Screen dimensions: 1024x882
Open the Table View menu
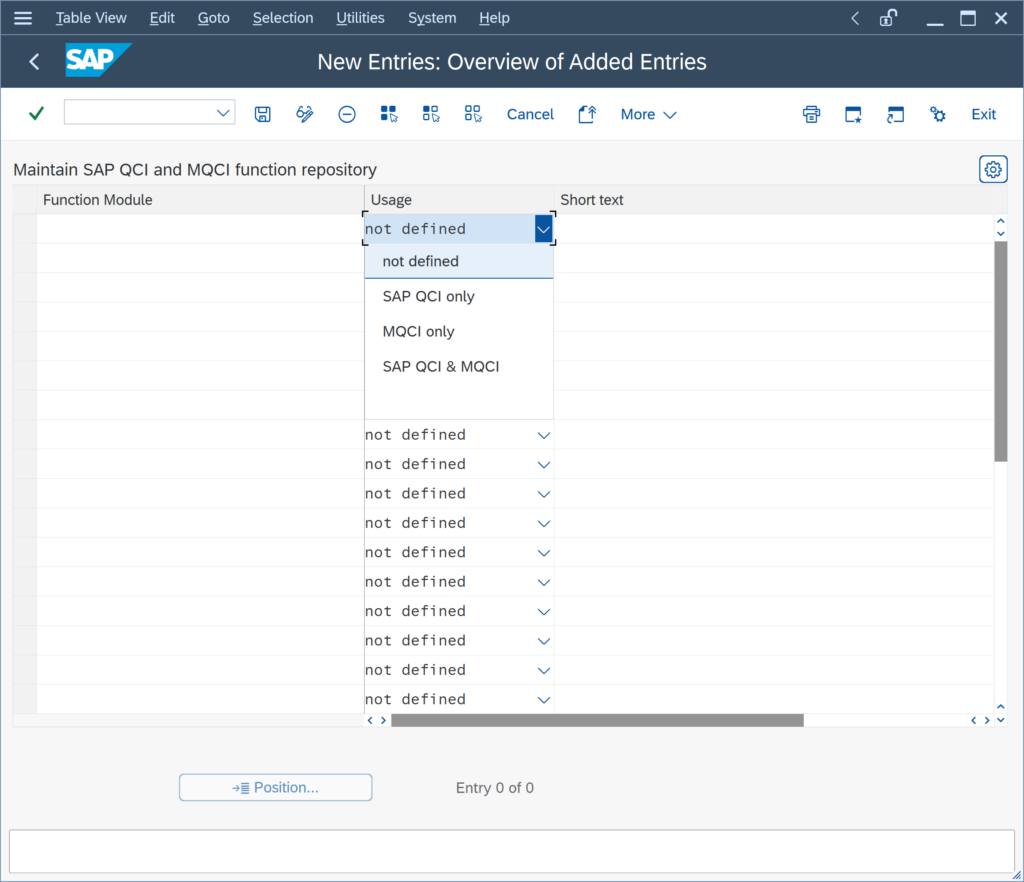pos(91,18)
